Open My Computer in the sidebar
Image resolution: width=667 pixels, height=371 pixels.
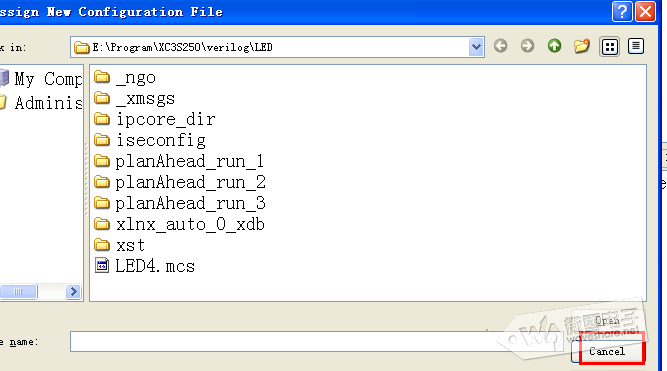click(x=42, y=79)
